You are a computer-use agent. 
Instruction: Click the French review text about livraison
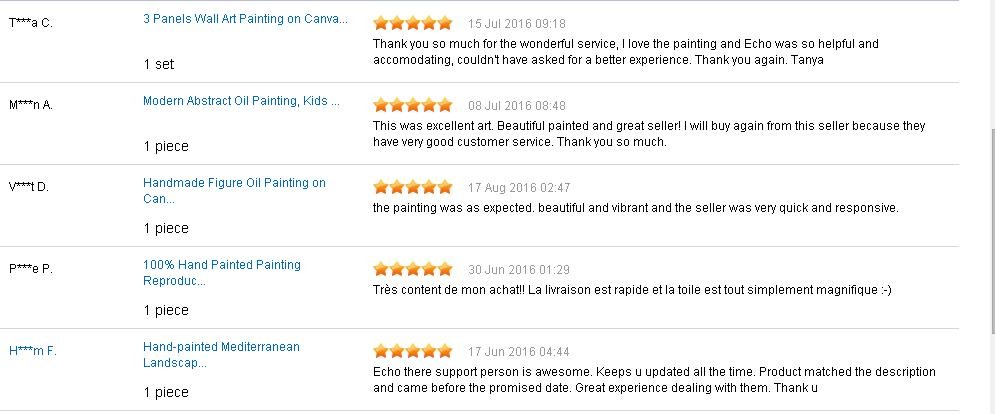coord(631,290)
